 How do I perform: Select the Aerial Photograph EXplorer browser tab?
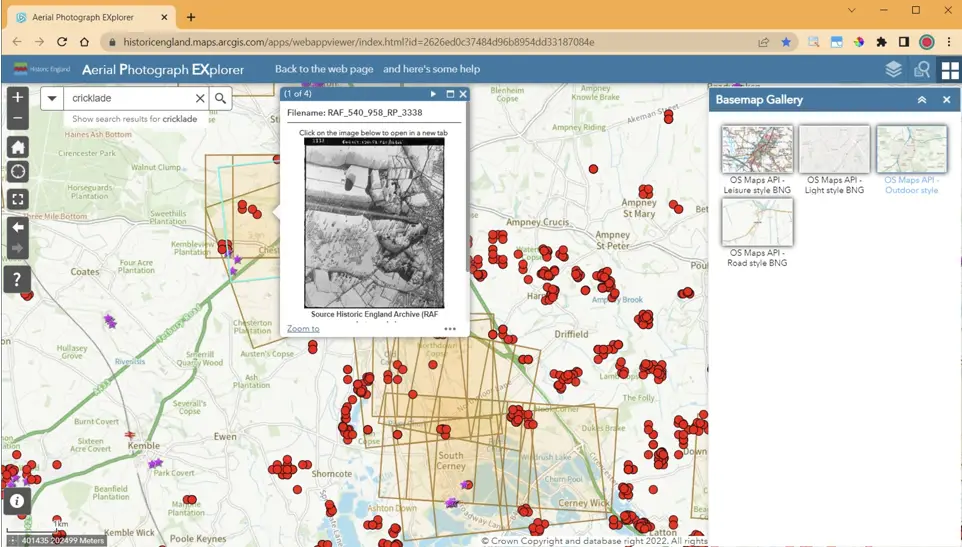(x=91, y=17)
